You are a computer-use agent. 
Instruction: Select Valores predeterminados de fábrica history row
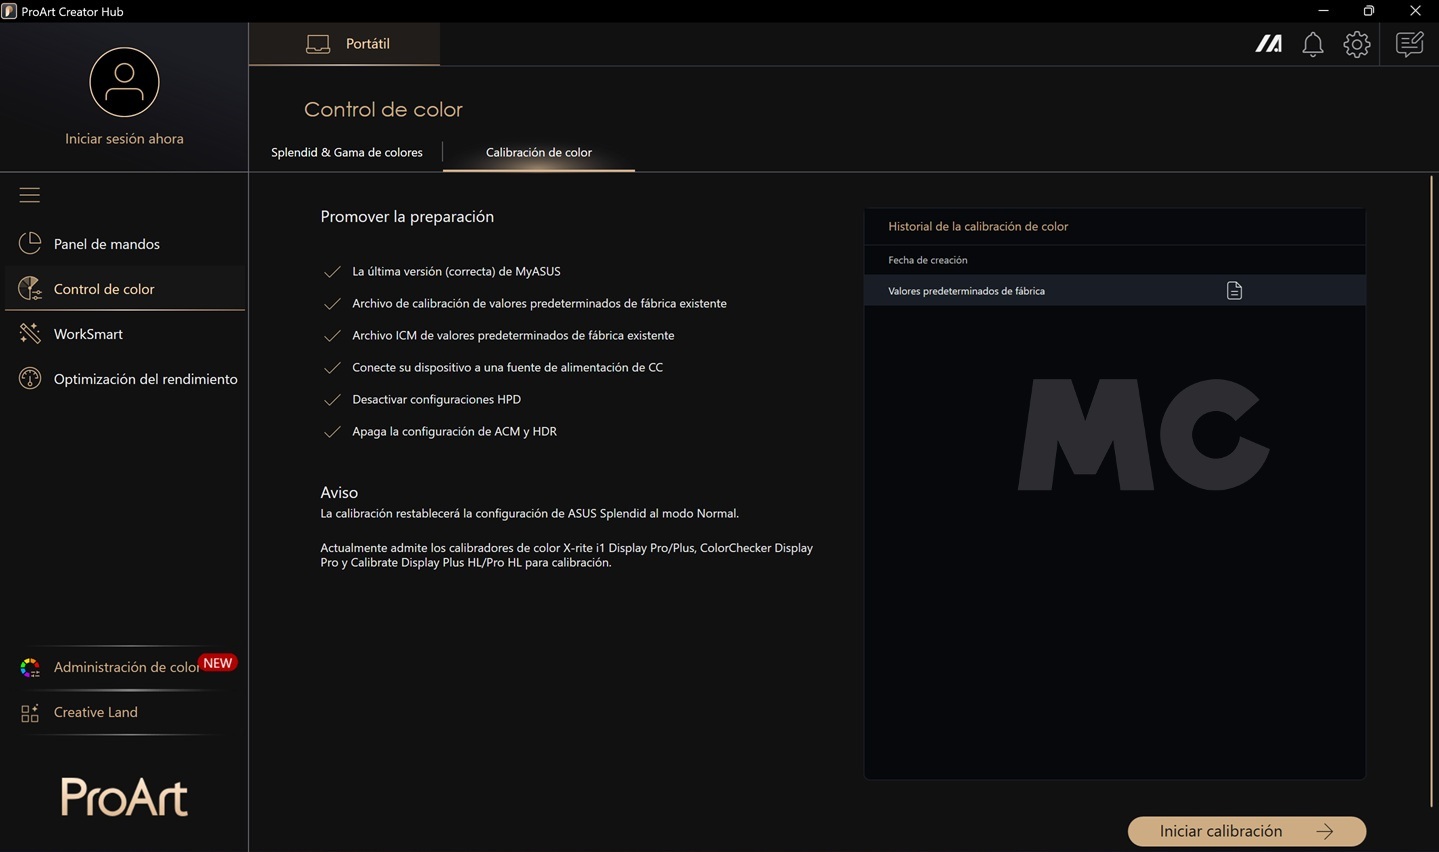[x=1115, y=291]
